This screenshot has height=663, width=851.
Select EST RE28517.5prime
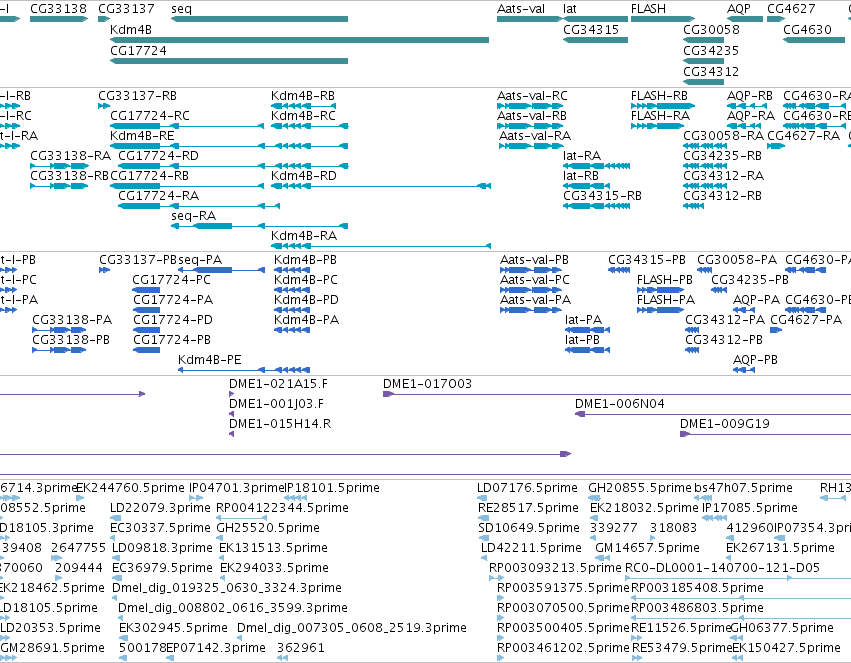pos(528,508)
